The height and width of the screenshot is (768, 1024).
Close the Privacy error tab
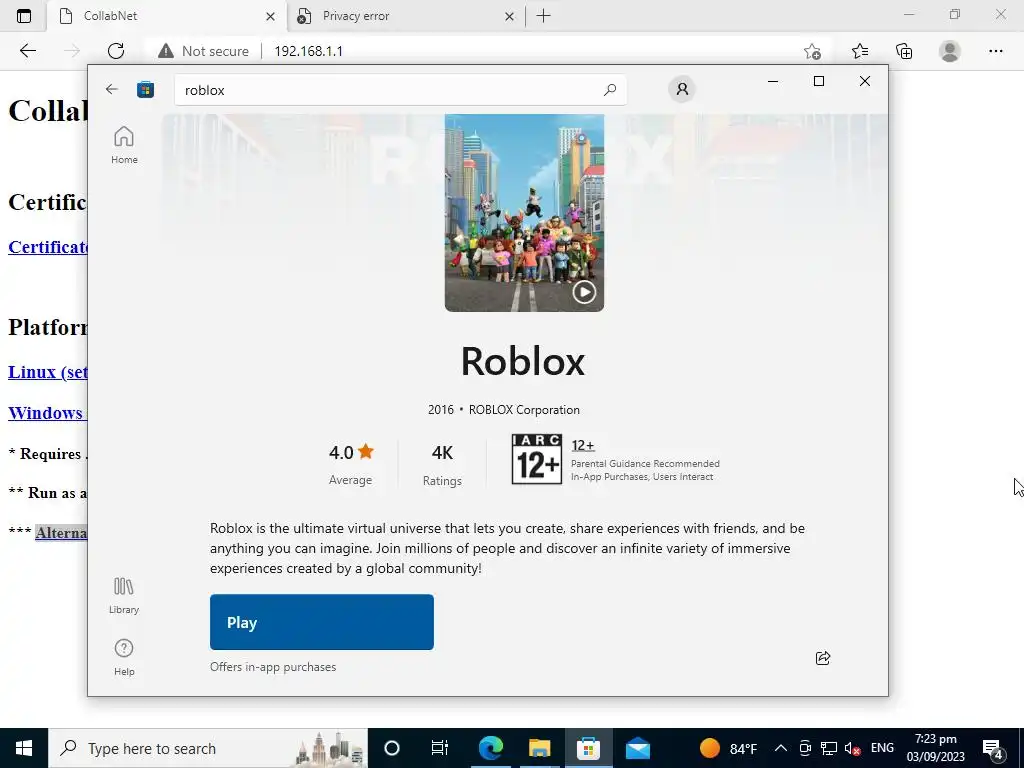[509, 16]
